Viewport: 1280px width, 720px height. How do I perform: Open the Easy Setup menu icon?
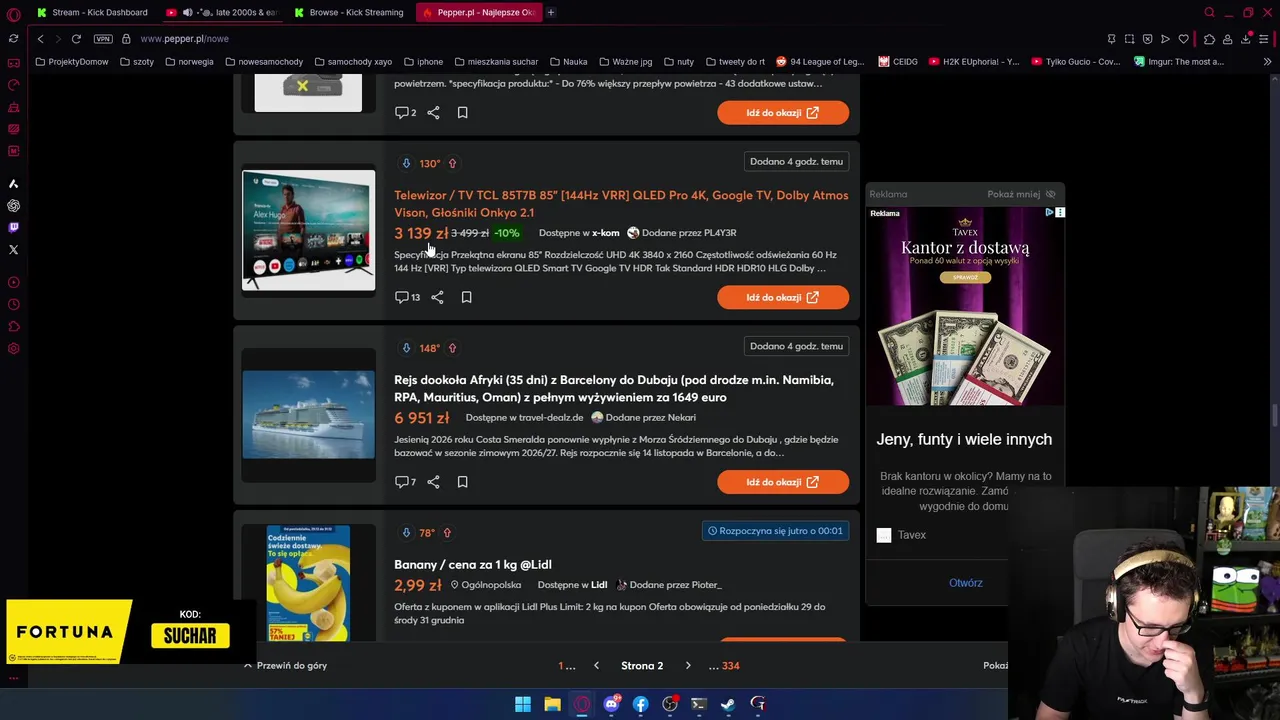(1265, 38)
